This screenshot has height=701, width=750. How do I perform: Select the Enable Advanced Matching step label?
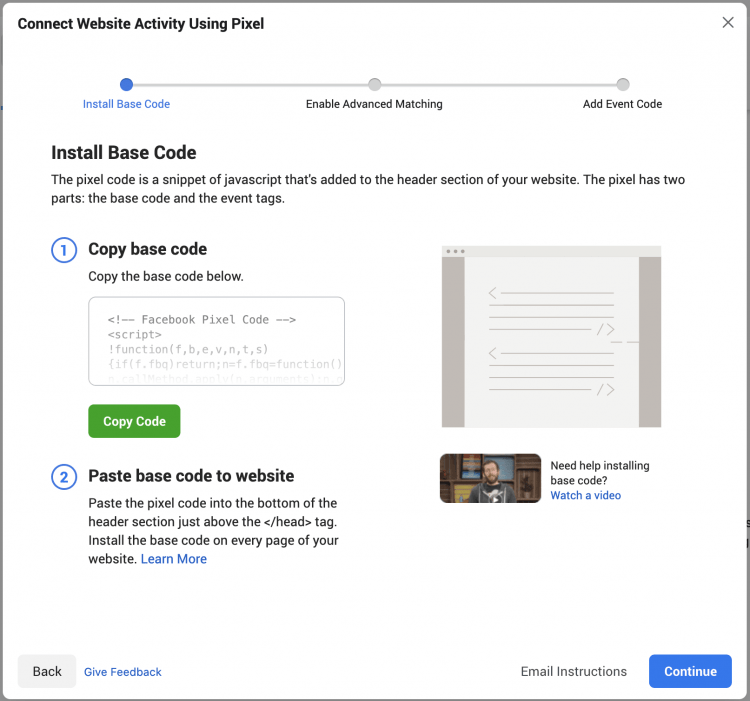click(x=374, y=104)
